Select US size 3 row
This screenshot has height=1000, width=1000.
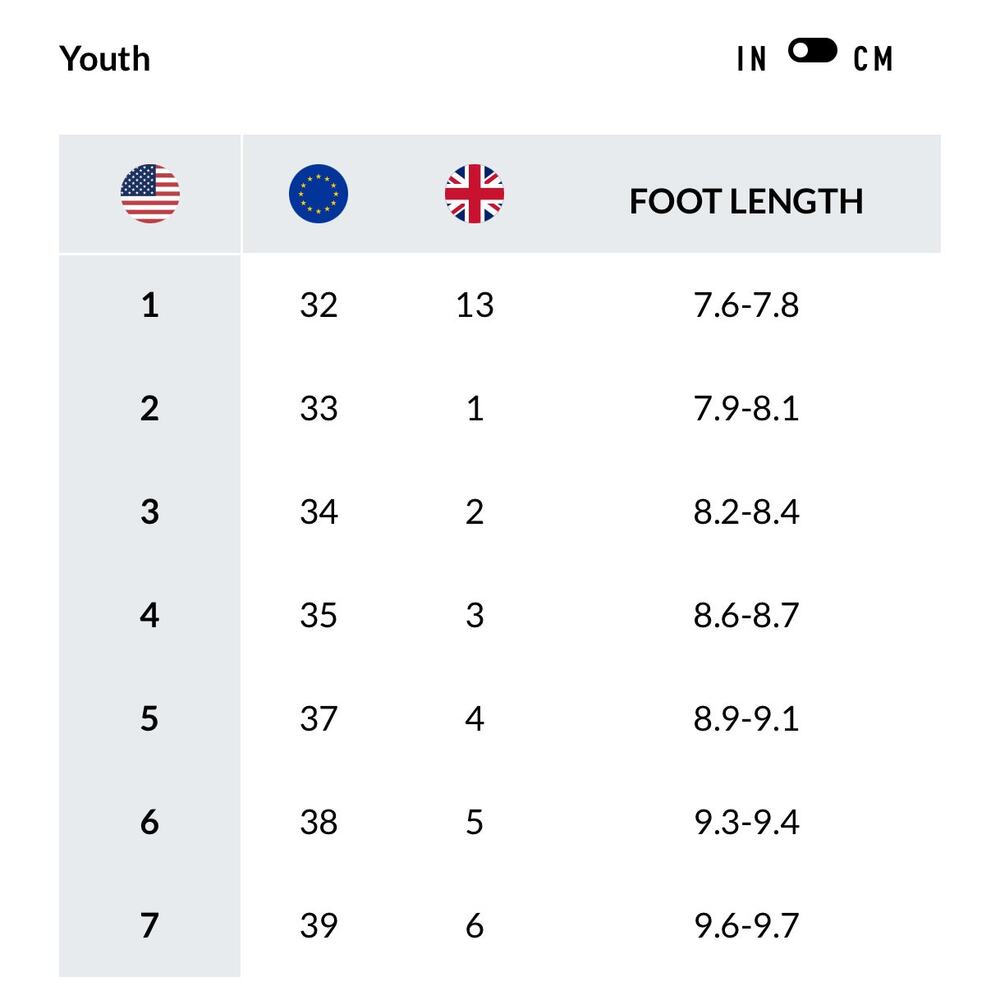(150, 512)
